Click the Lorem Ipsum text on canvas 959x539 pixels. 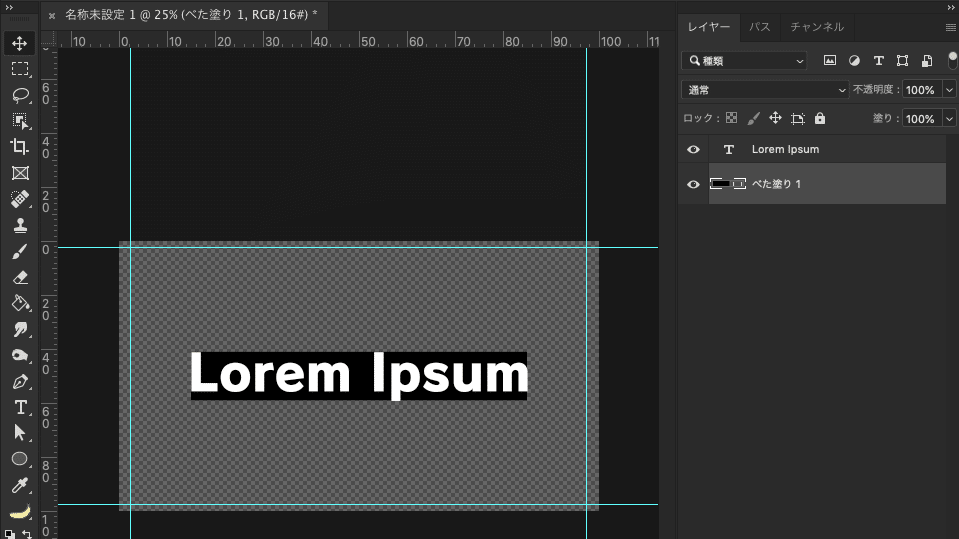tap(359, 374)
